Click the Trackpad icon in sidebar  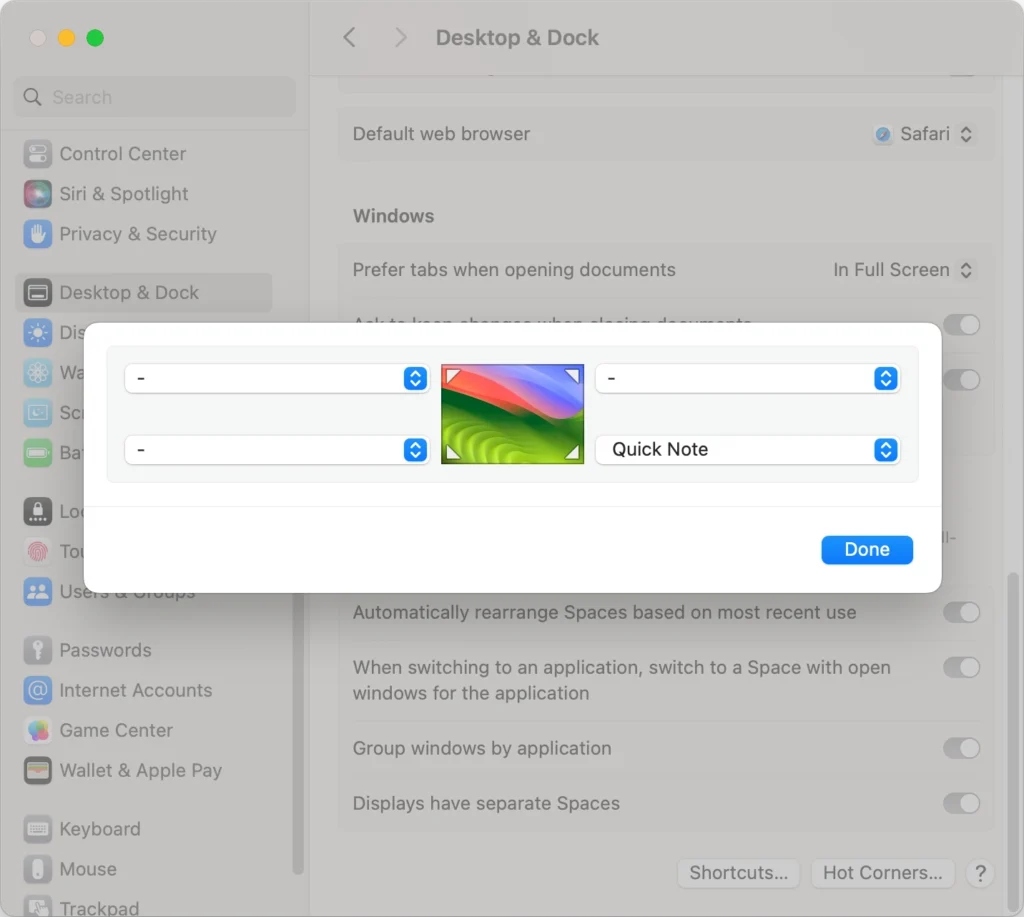tap(37, 908)
